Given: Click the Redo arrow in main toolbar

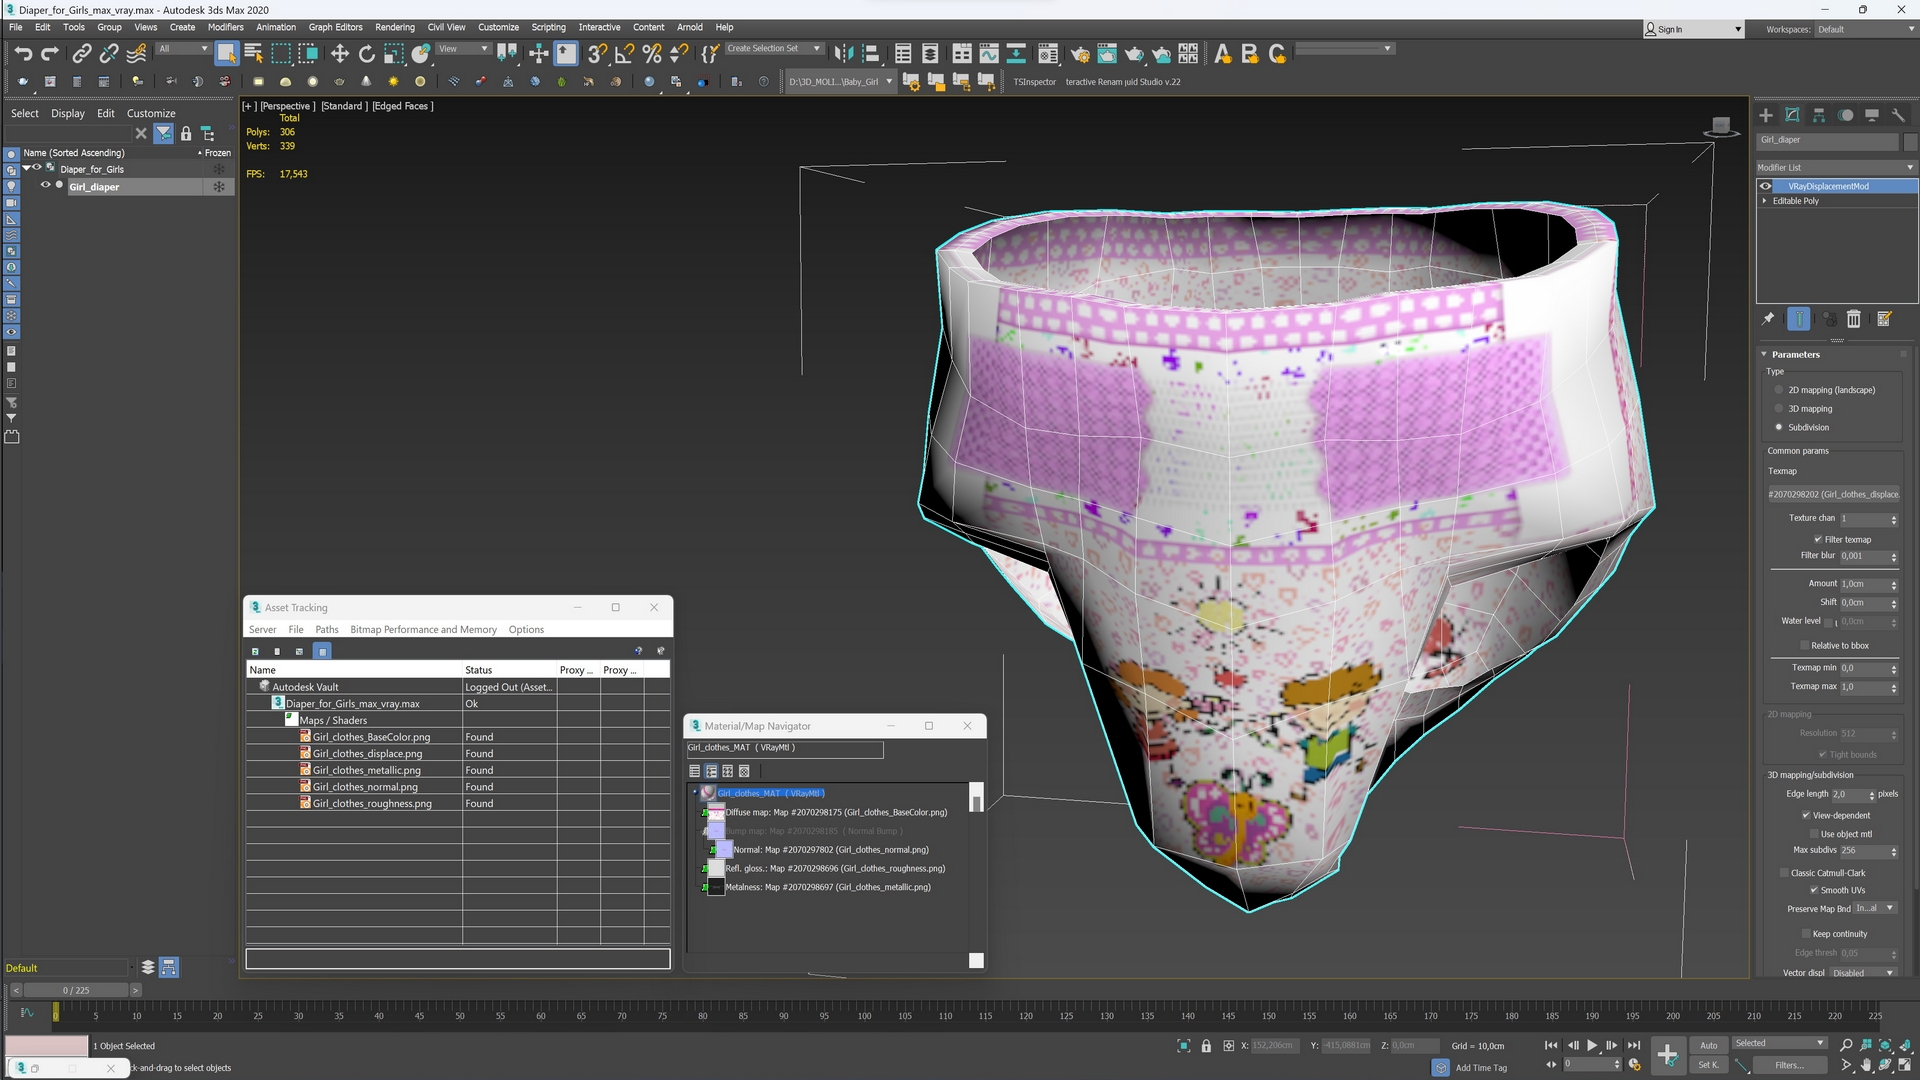Looking at the screenshot, I should point(49,53).
